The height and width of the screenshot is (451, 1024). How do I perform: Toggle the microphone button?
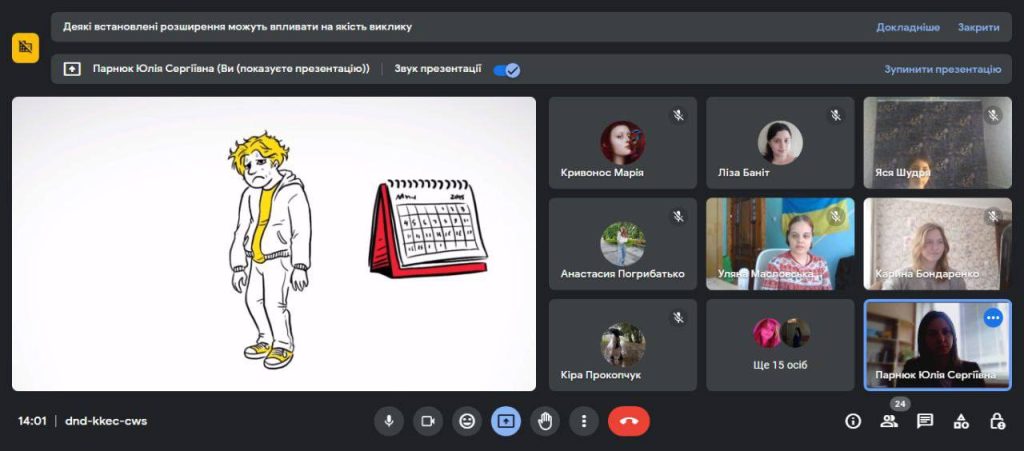[x=389, y=421]
